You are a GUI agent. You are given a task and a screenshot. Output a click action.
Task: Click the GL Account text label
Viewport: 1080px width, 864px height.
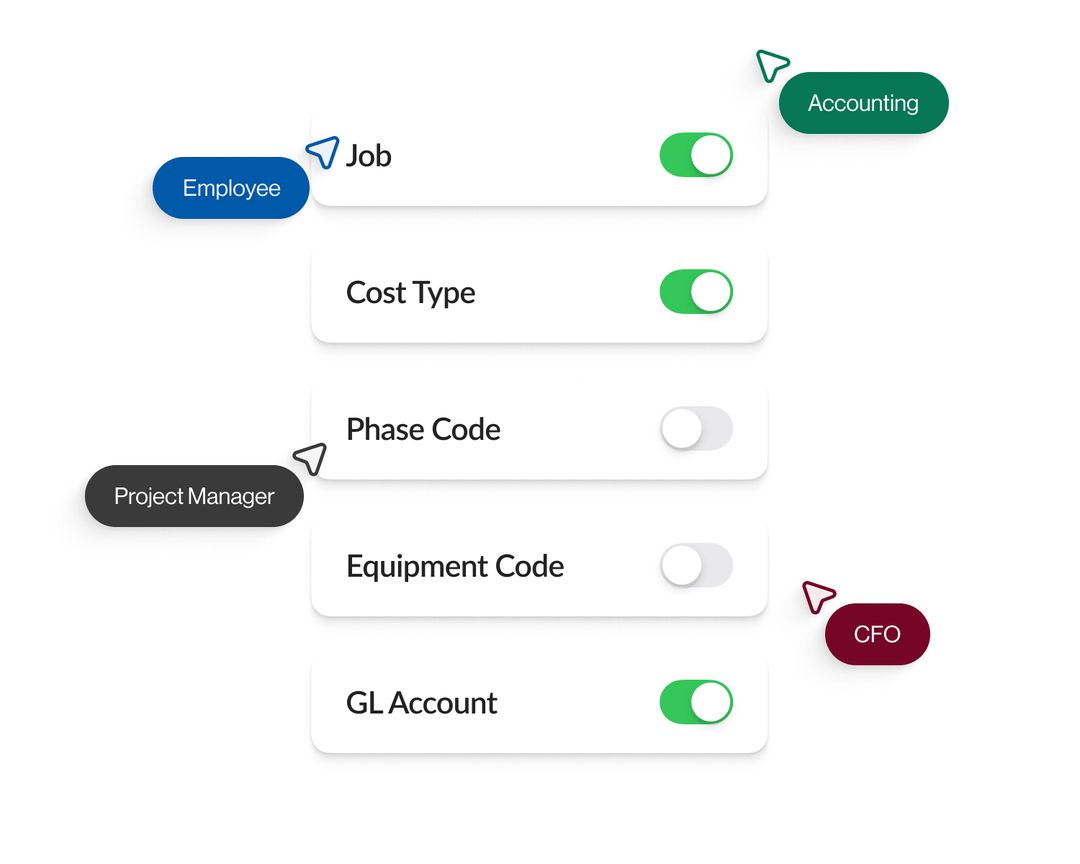421,702
